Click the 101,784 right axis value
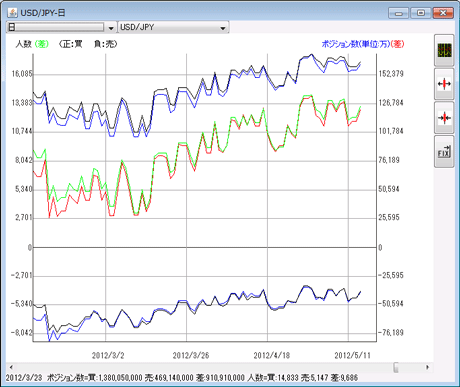The height and width of the screenshot is (387, 460). point(391,131)
